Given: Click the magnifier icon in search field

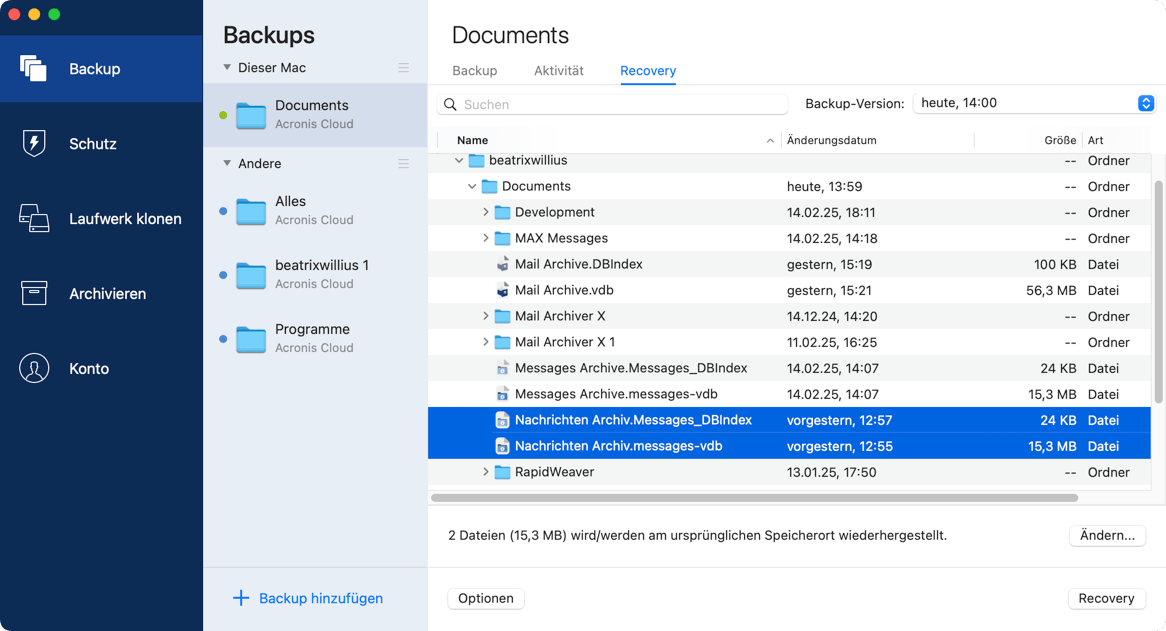Looking at the screenshot, I should click(451, 105).
